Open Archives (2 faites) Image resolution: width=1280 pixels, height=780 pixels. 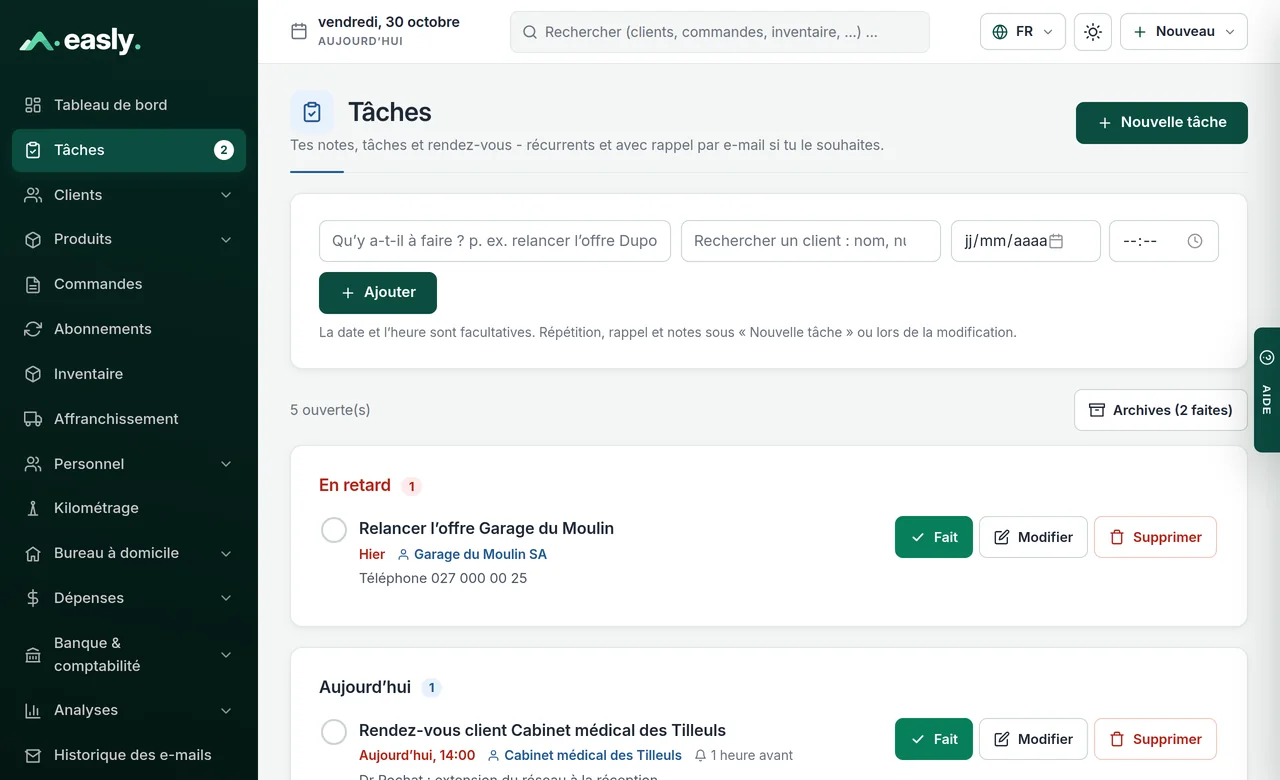point(1161,410)
